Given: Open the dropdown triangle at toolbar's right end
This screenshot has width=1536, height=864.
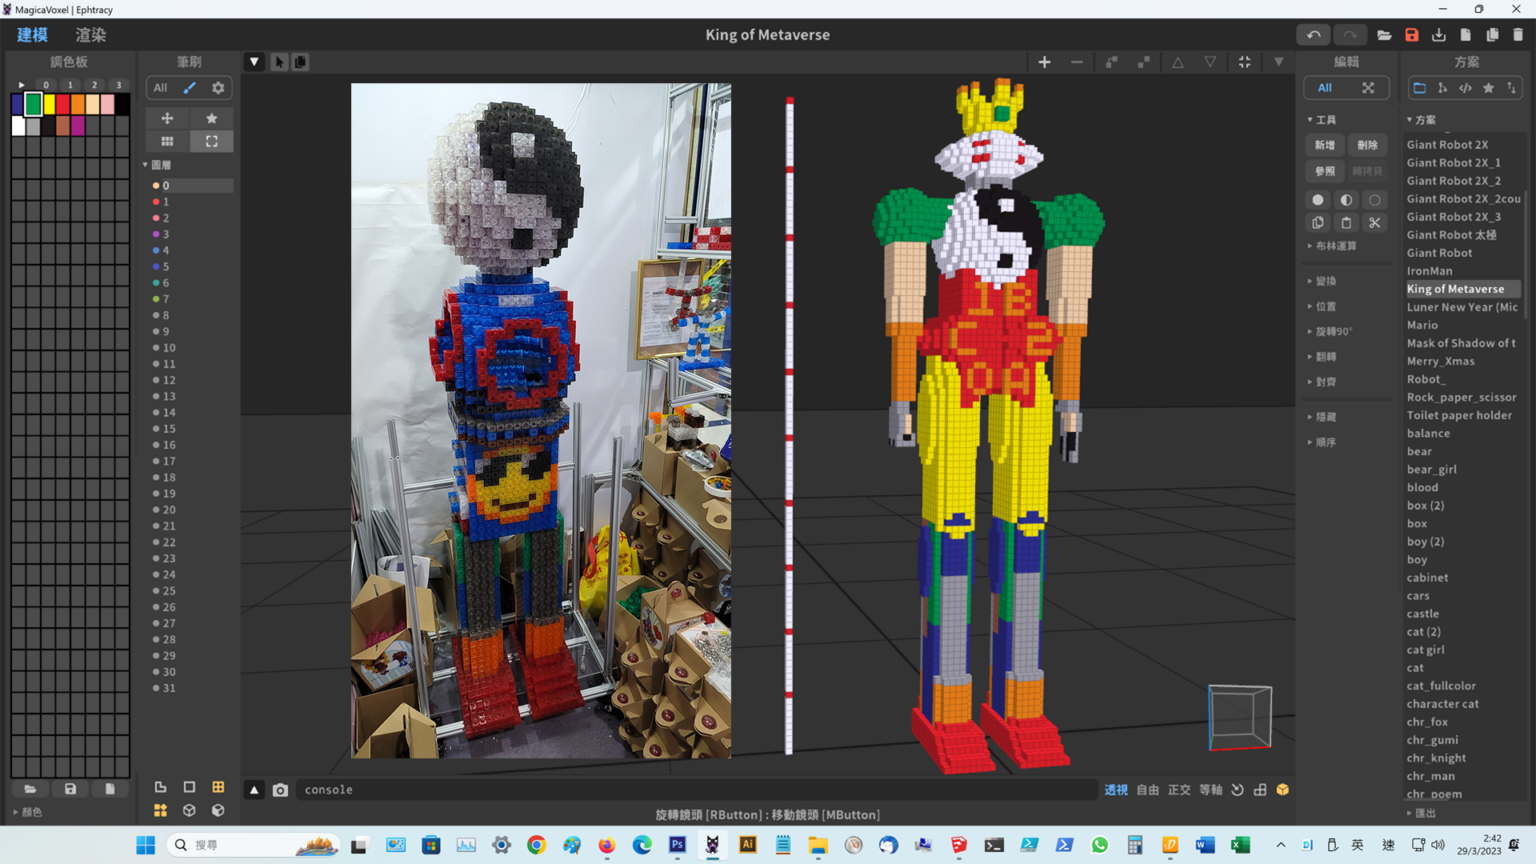Looking at the screenshot, I should click(1279, 62).
